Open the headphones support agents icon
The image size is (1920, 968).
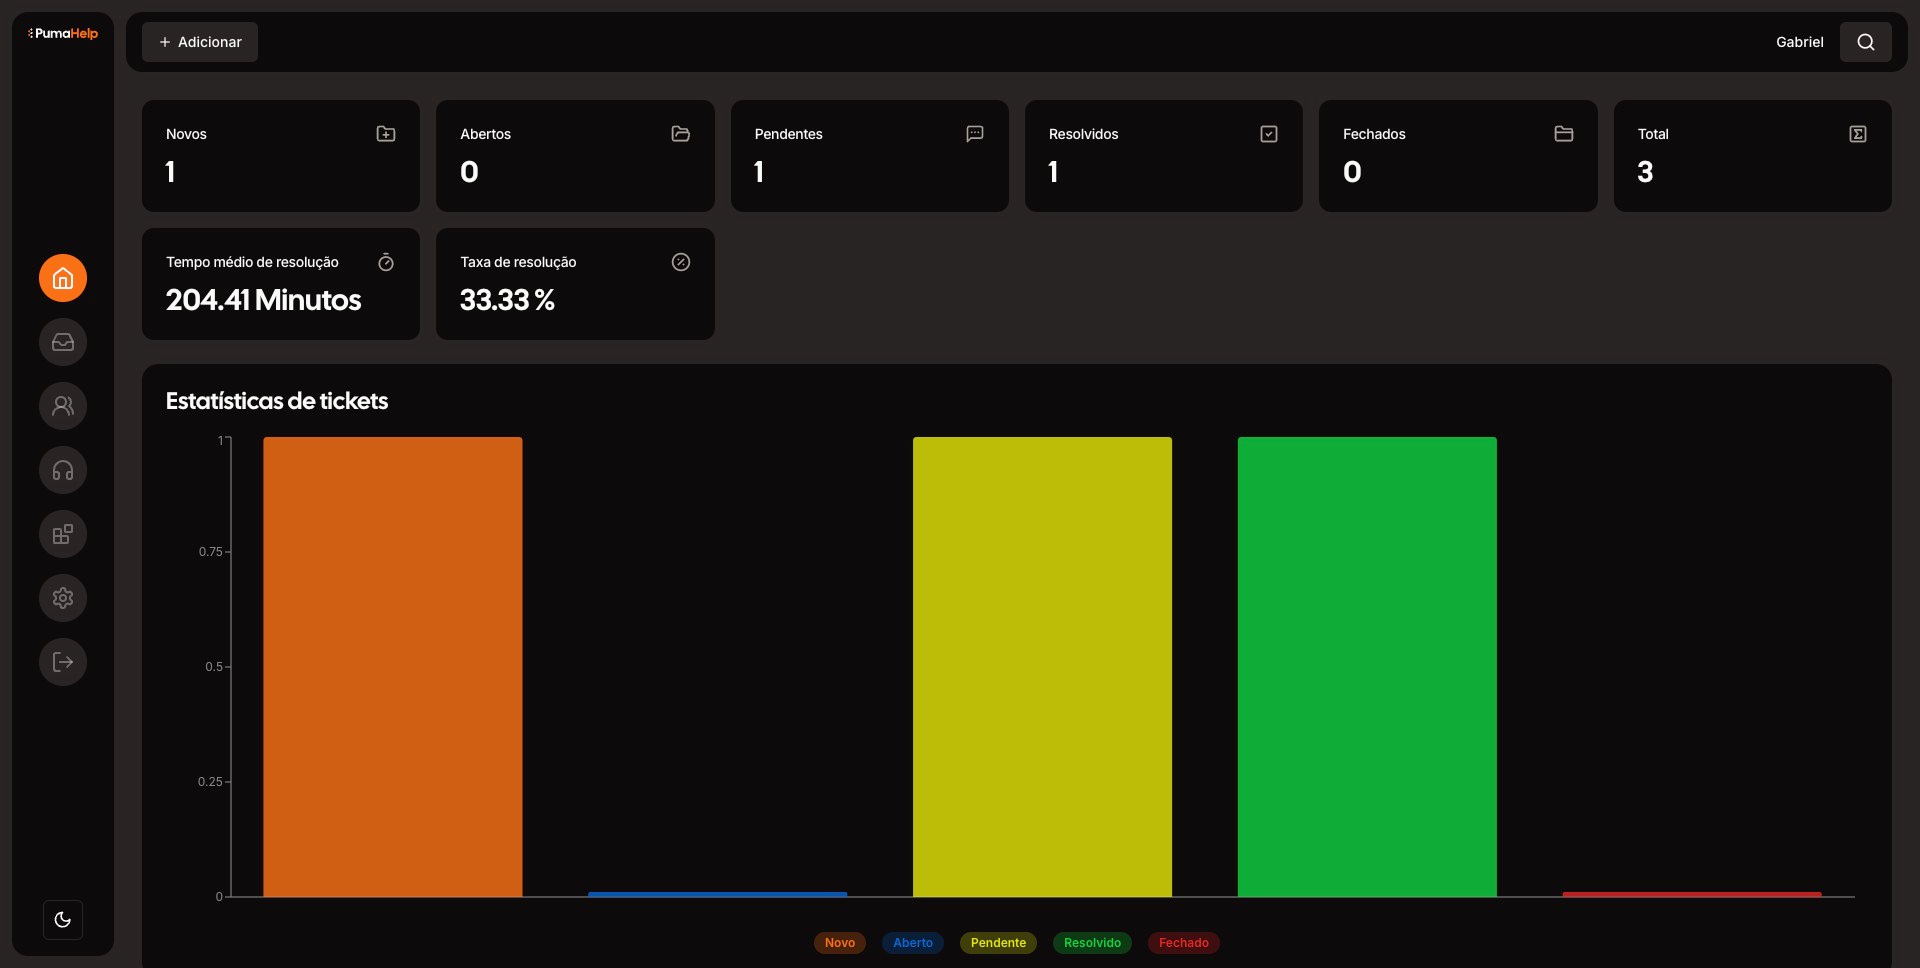tap(63, 470)
